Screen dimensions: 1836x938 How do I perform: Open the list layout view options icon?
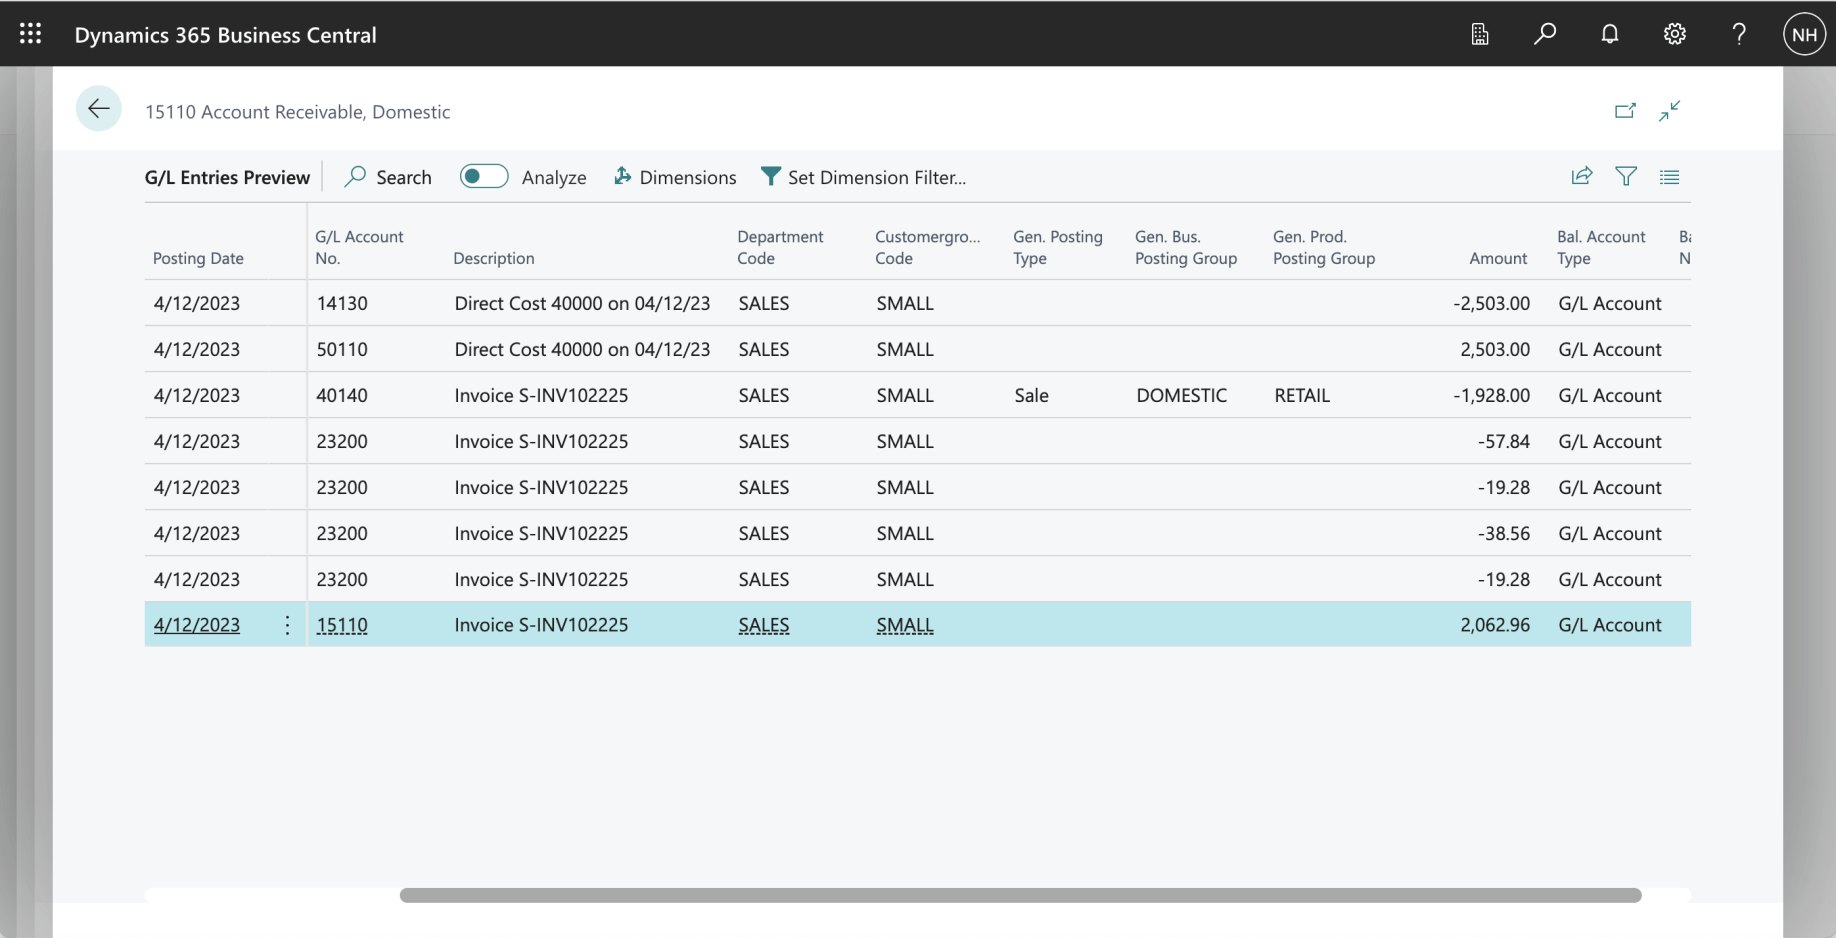[1669, 177]
